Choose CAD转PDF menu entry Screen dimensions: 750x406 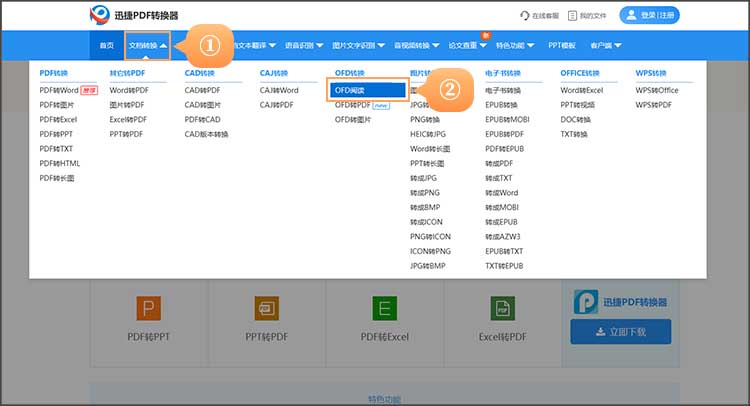(x=202, y=90)
